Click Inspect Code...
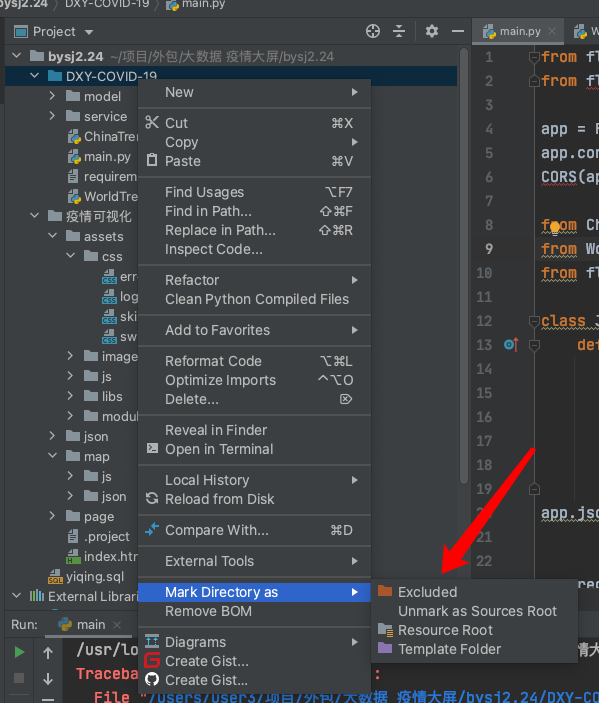The width and height of the screenshot is (599, 703). (x=254, y=249)
